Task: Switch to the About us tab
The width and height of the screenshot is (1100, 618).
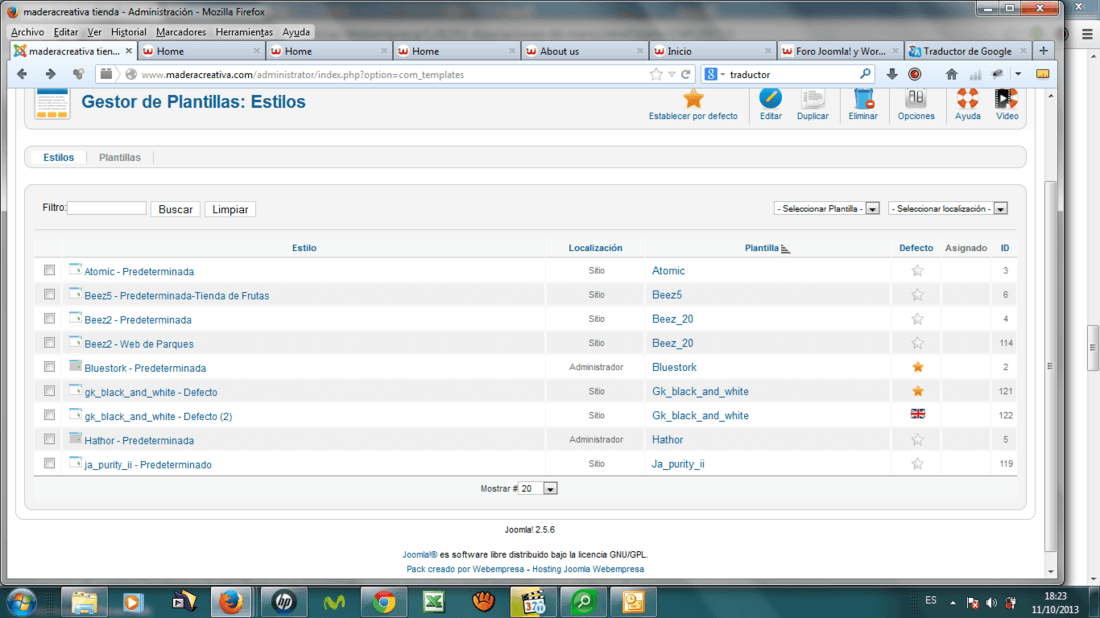Action: click(x=584, y=51)
